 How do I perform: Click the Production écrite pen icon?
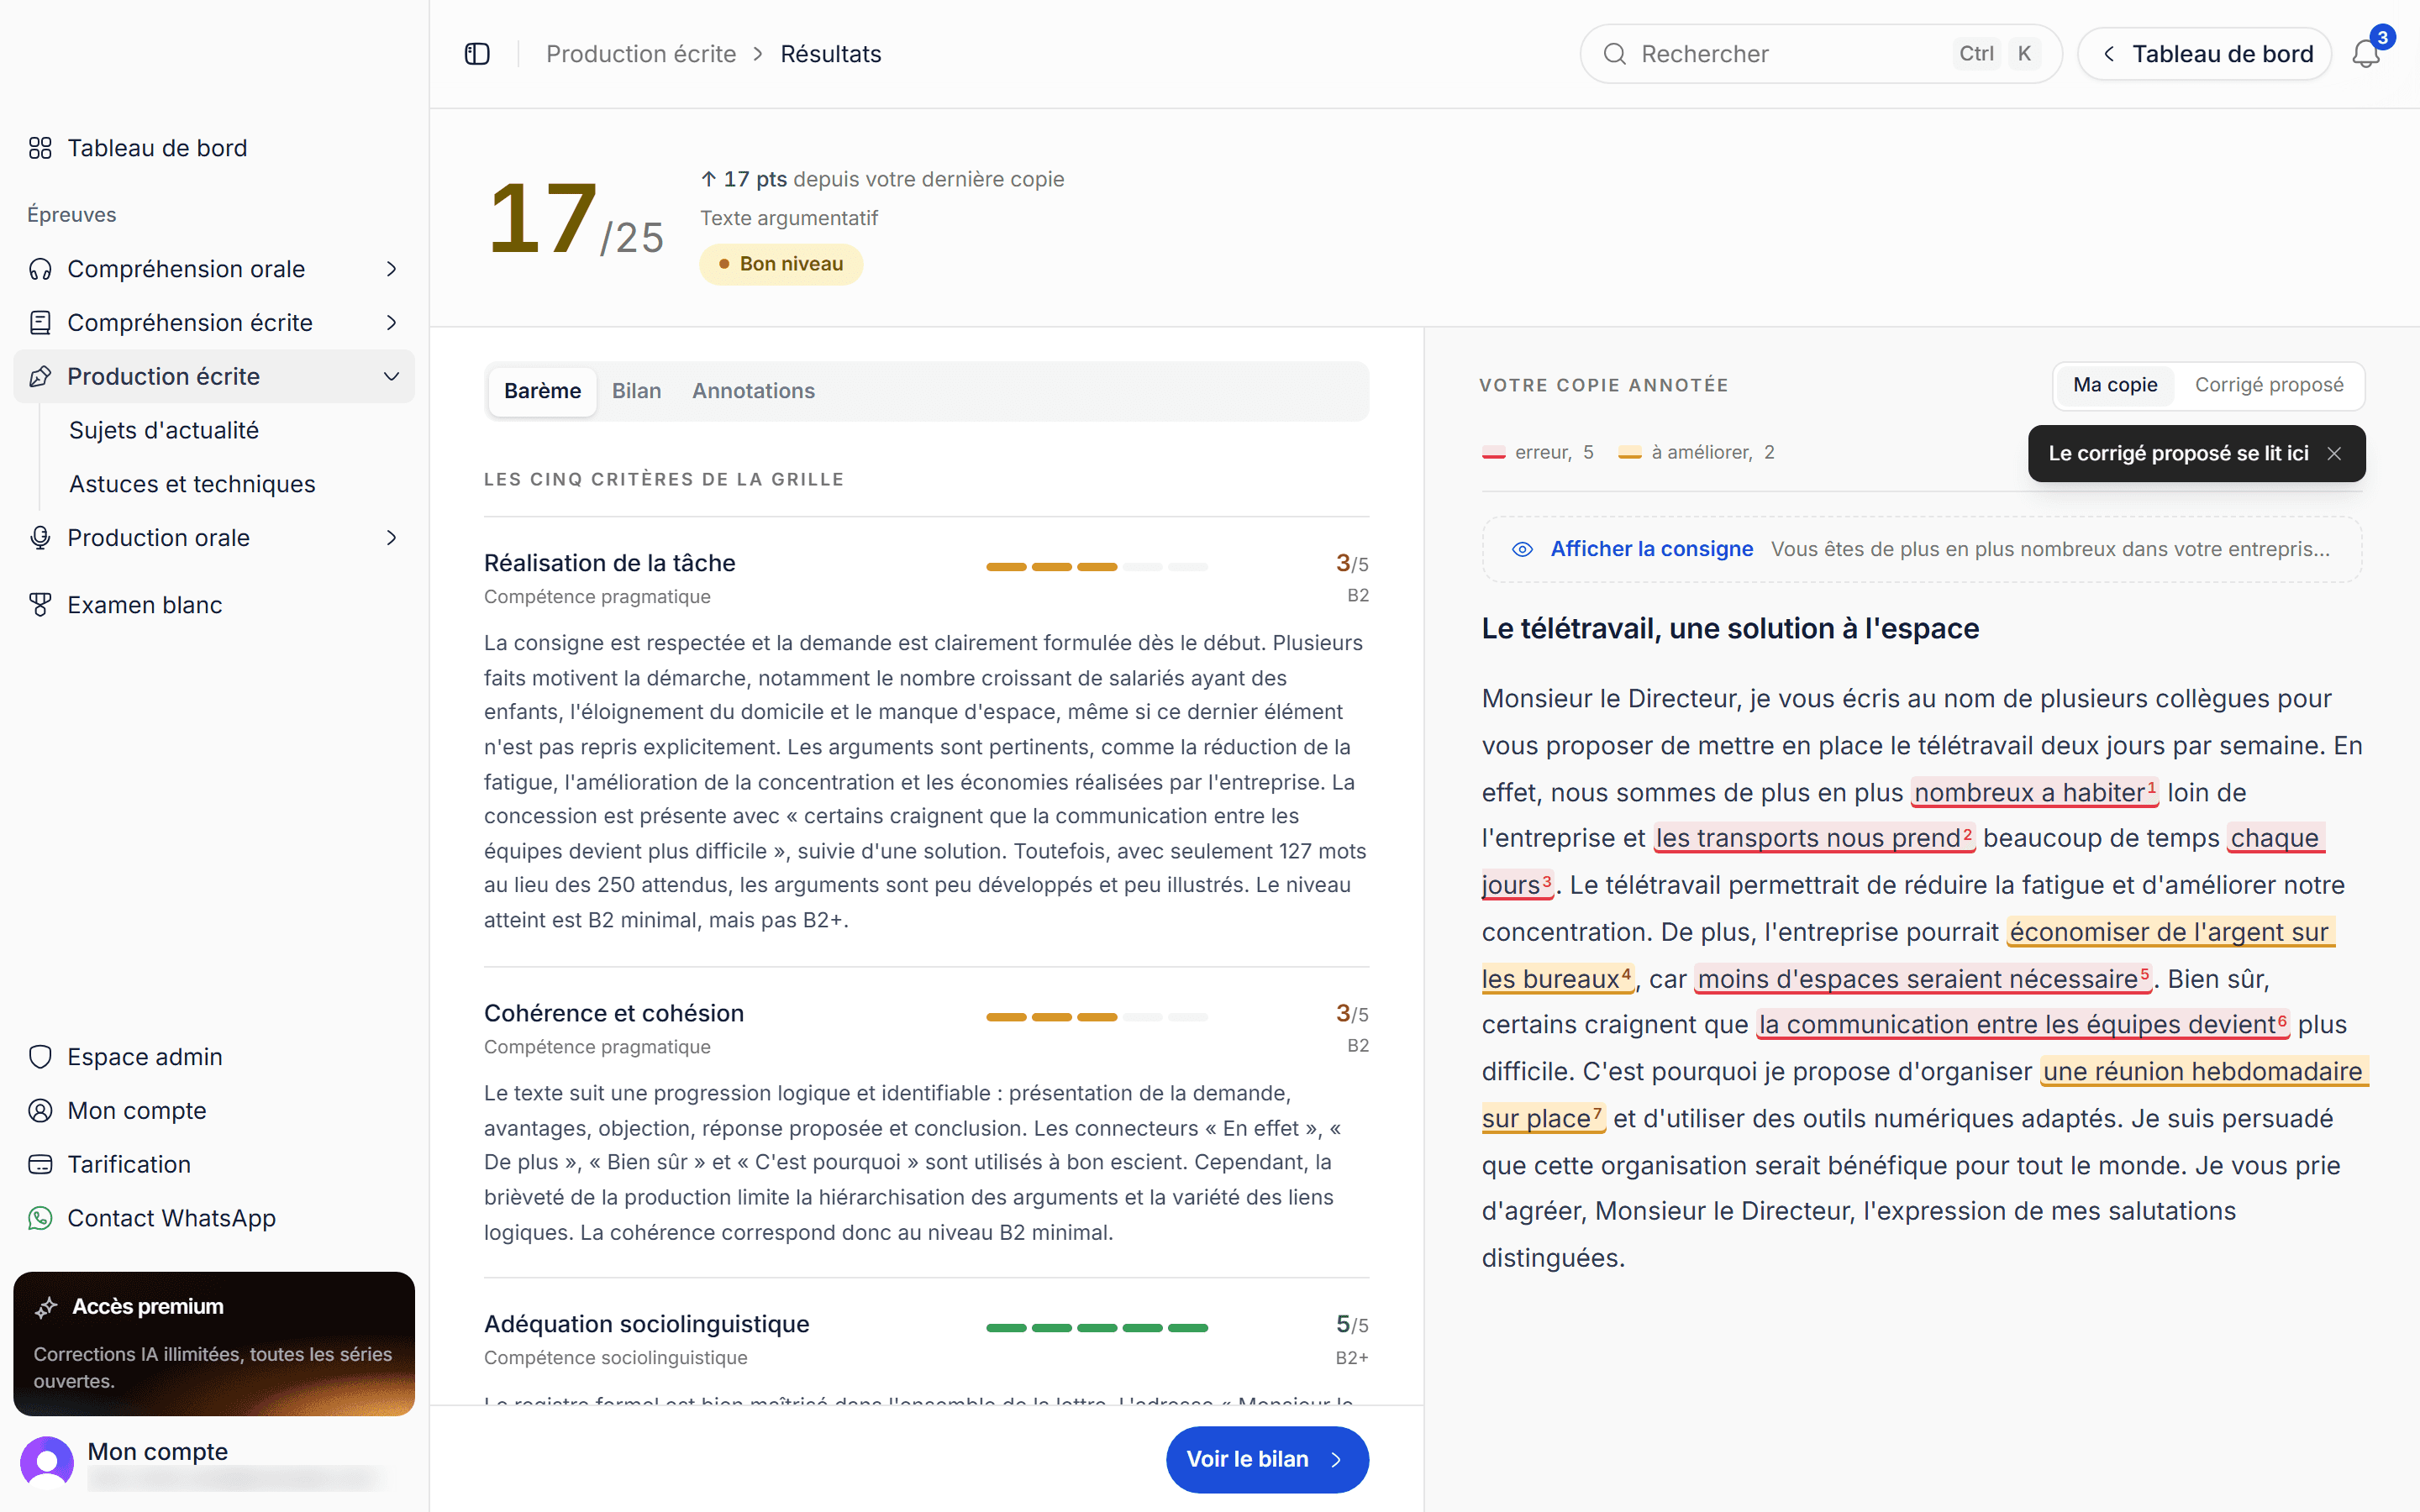point(40,377)
